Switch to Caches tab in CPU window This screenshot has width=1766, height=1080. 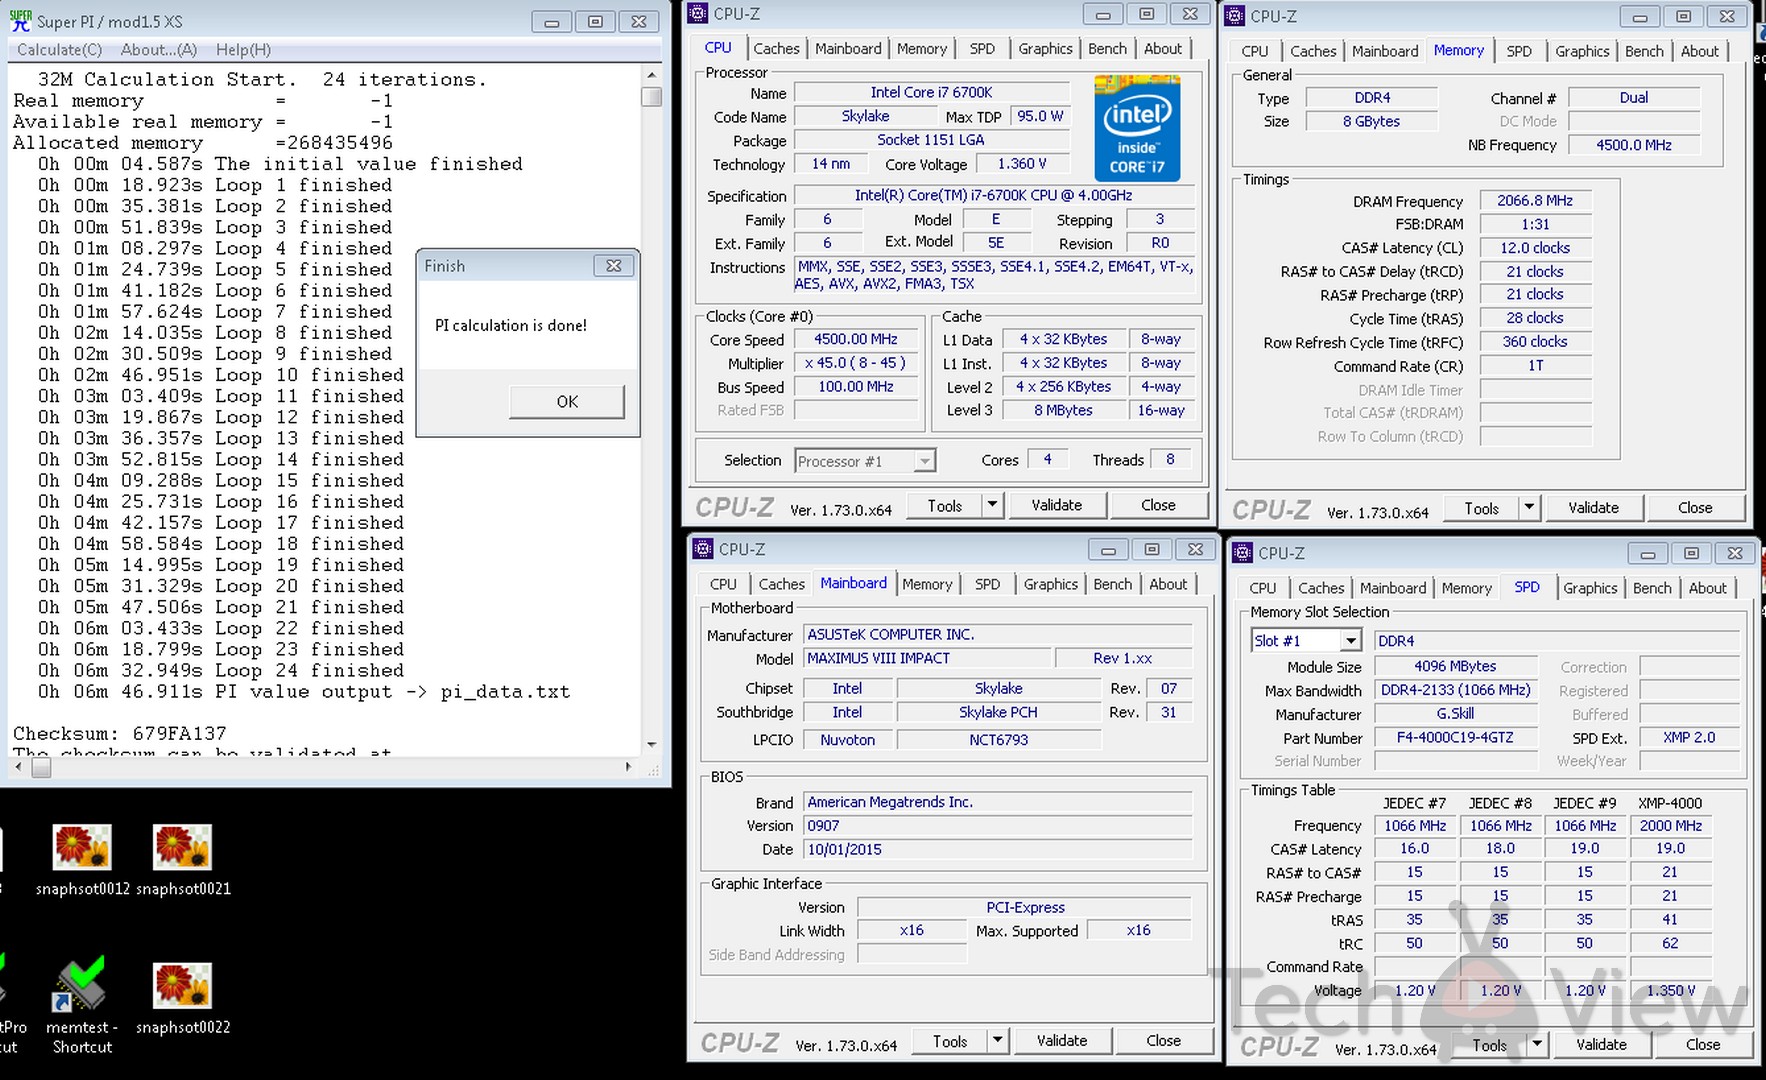tap(776, 48)
